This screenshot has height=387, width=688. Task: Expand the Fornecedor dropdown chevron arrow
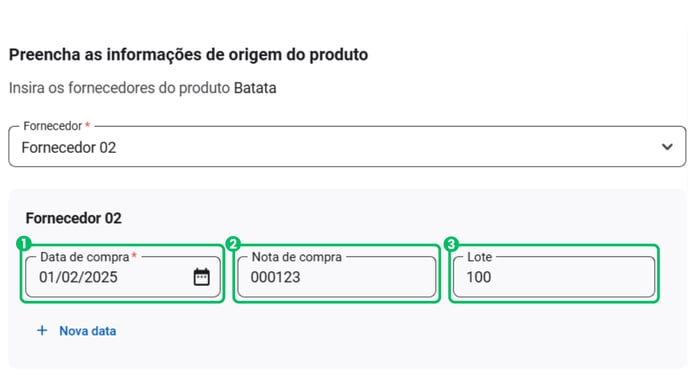667,147
